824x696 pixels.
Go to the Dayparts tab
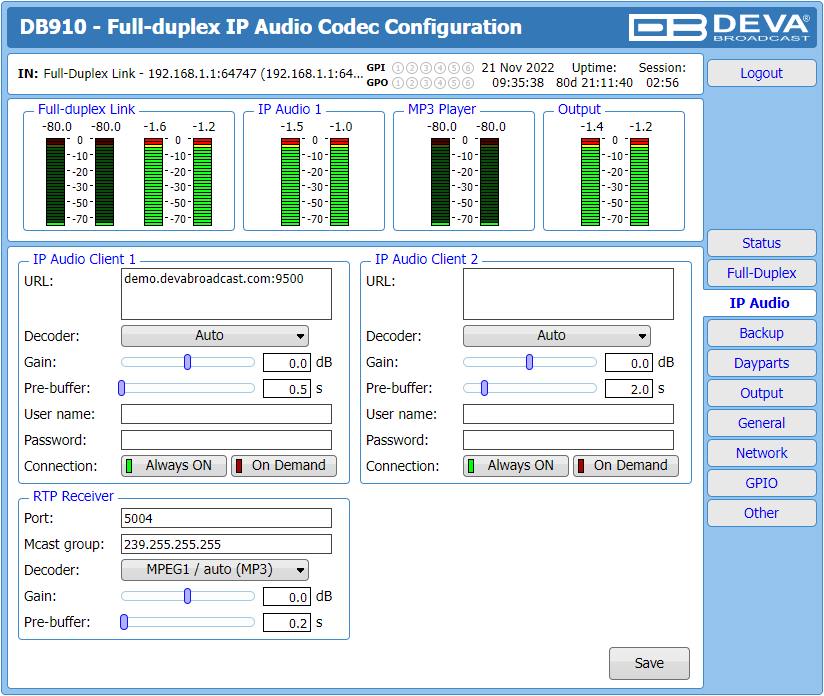tap(761, 363)
